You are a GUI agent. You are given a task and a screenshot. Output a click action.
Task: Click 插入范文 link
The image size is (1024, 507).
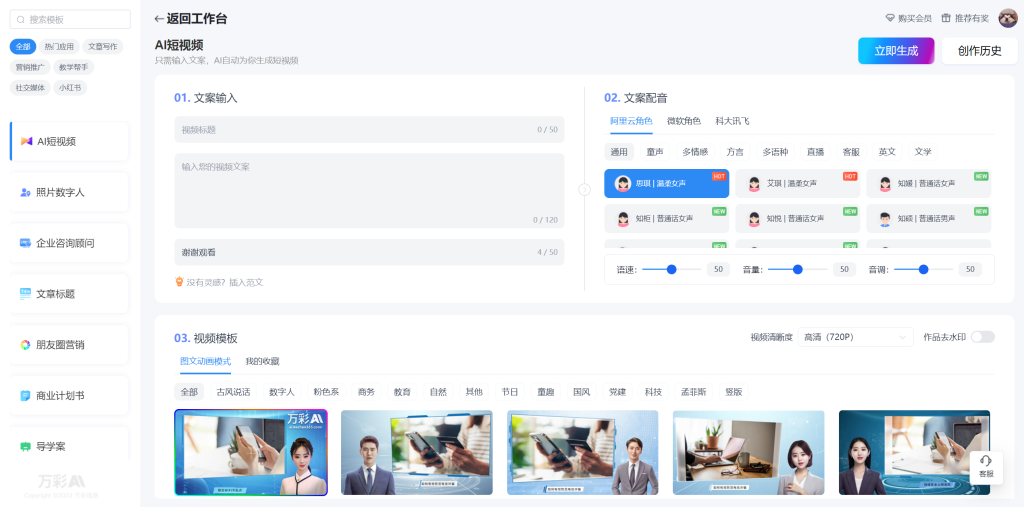246,282
